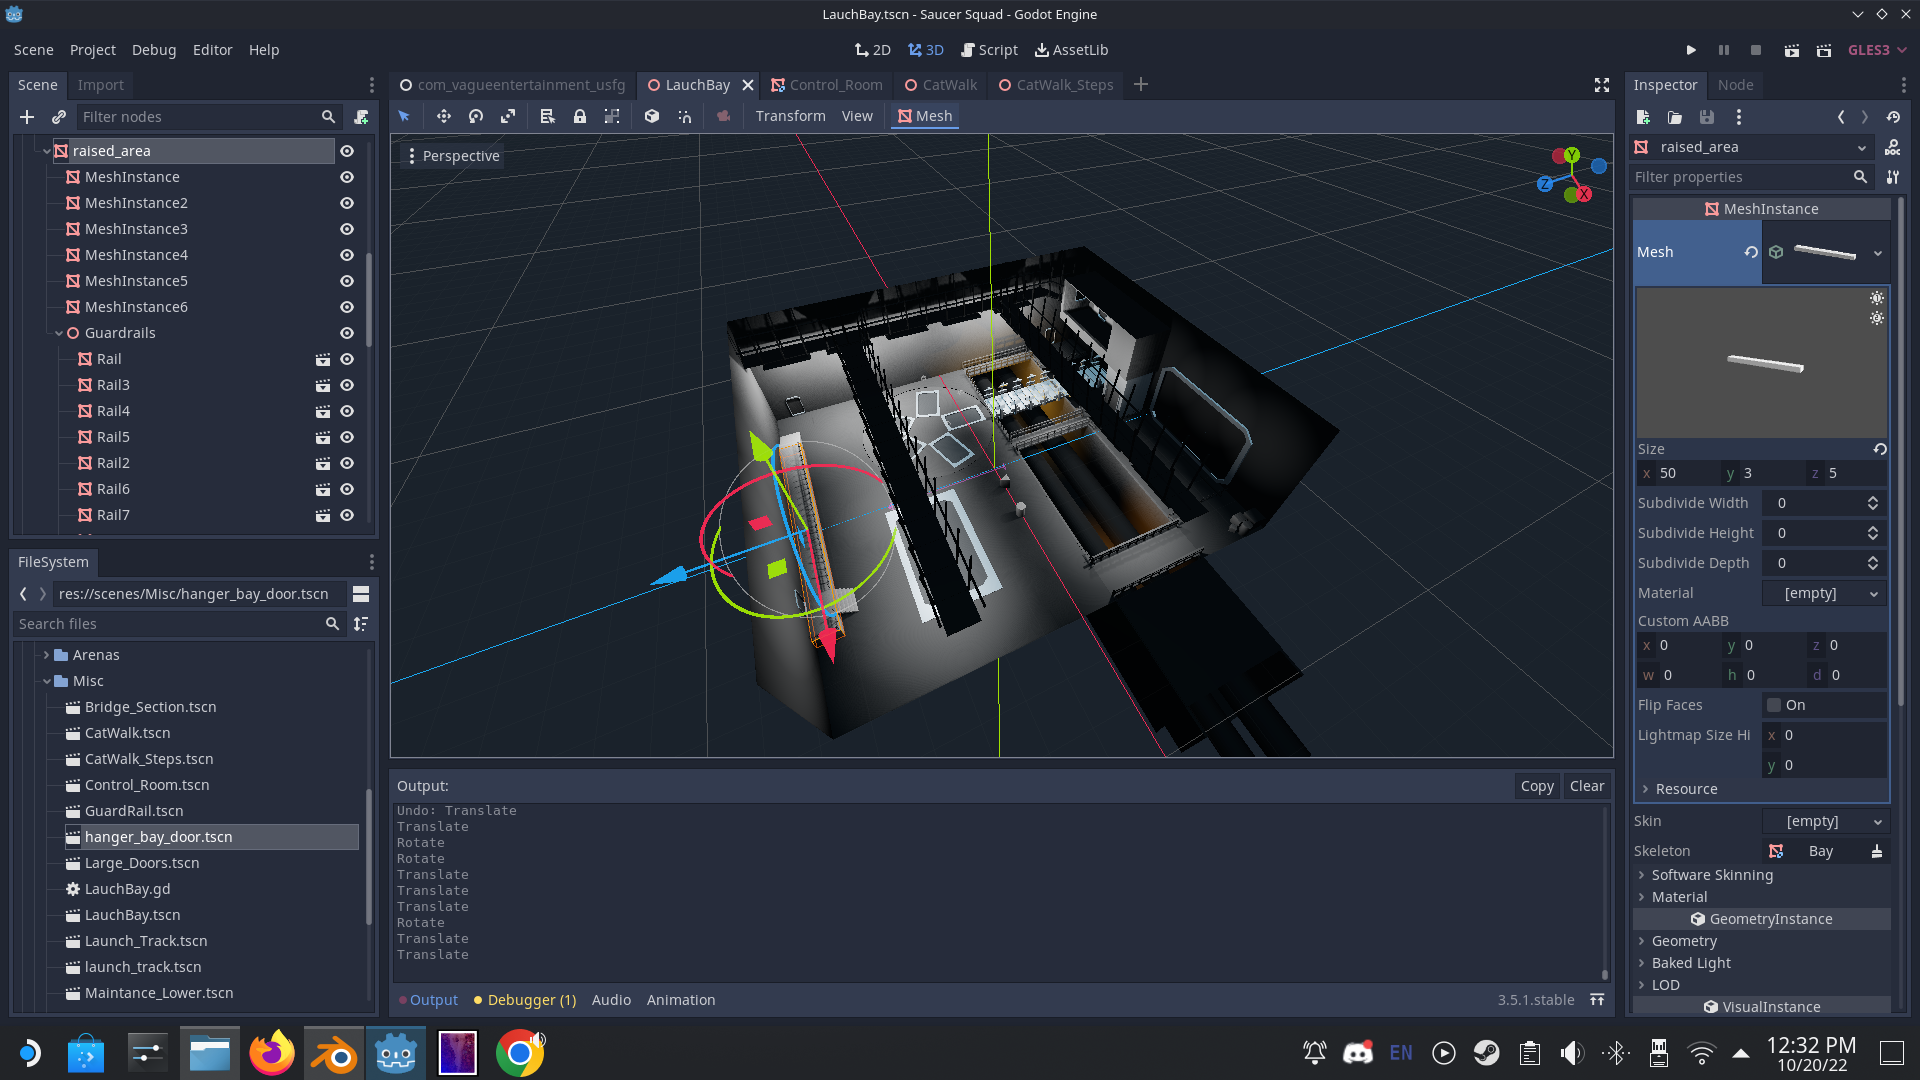Toggle the snap mode icon
The width and height of the screenshot is (1920, 1080).
click(x=685, y=116)
